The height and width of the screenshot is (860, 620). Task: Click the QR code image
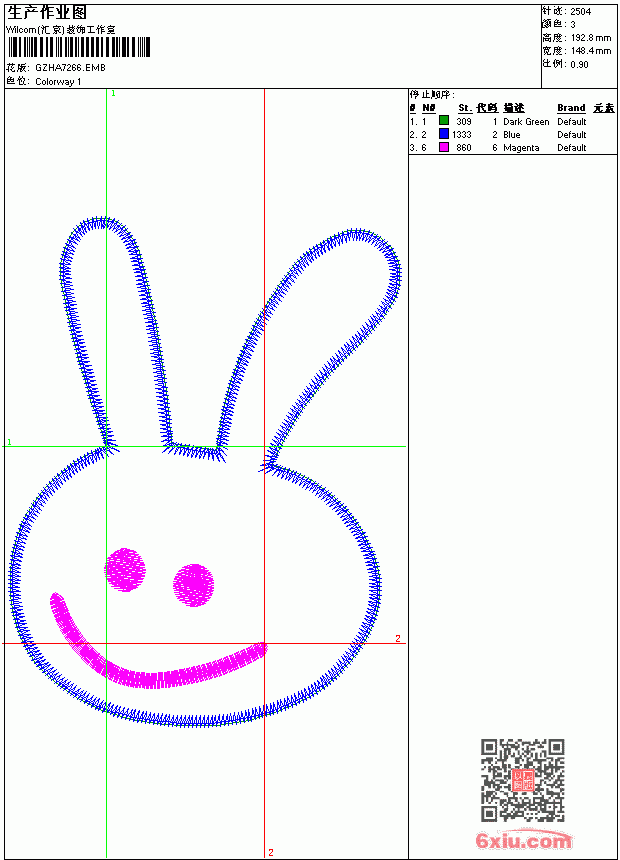[522, 779]
